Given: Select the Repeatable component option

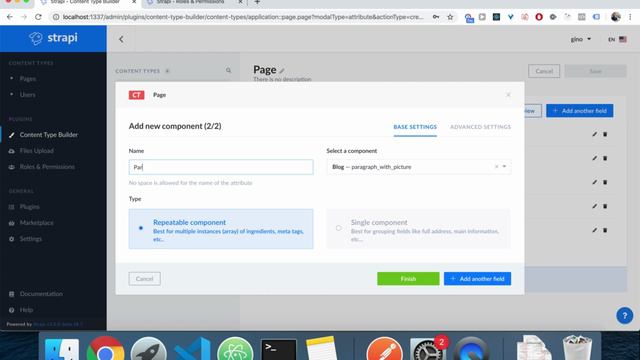Looking at the screenshot, I should [221, 229].
